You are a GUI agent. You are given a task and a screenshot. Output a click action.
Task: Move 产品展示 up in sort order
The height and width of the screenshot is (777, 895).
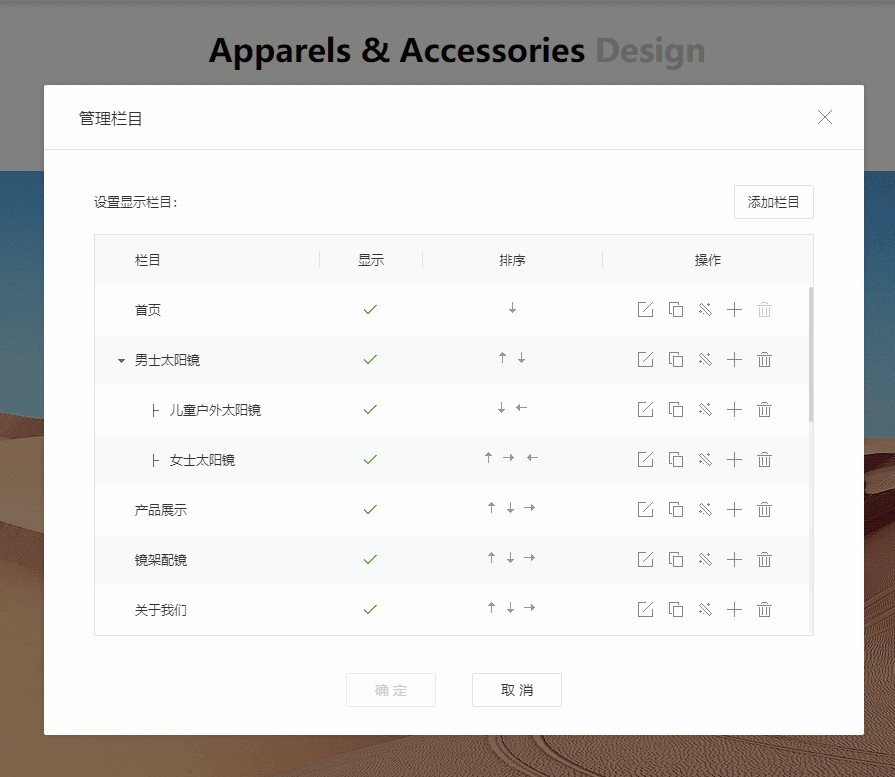[491, 508]
